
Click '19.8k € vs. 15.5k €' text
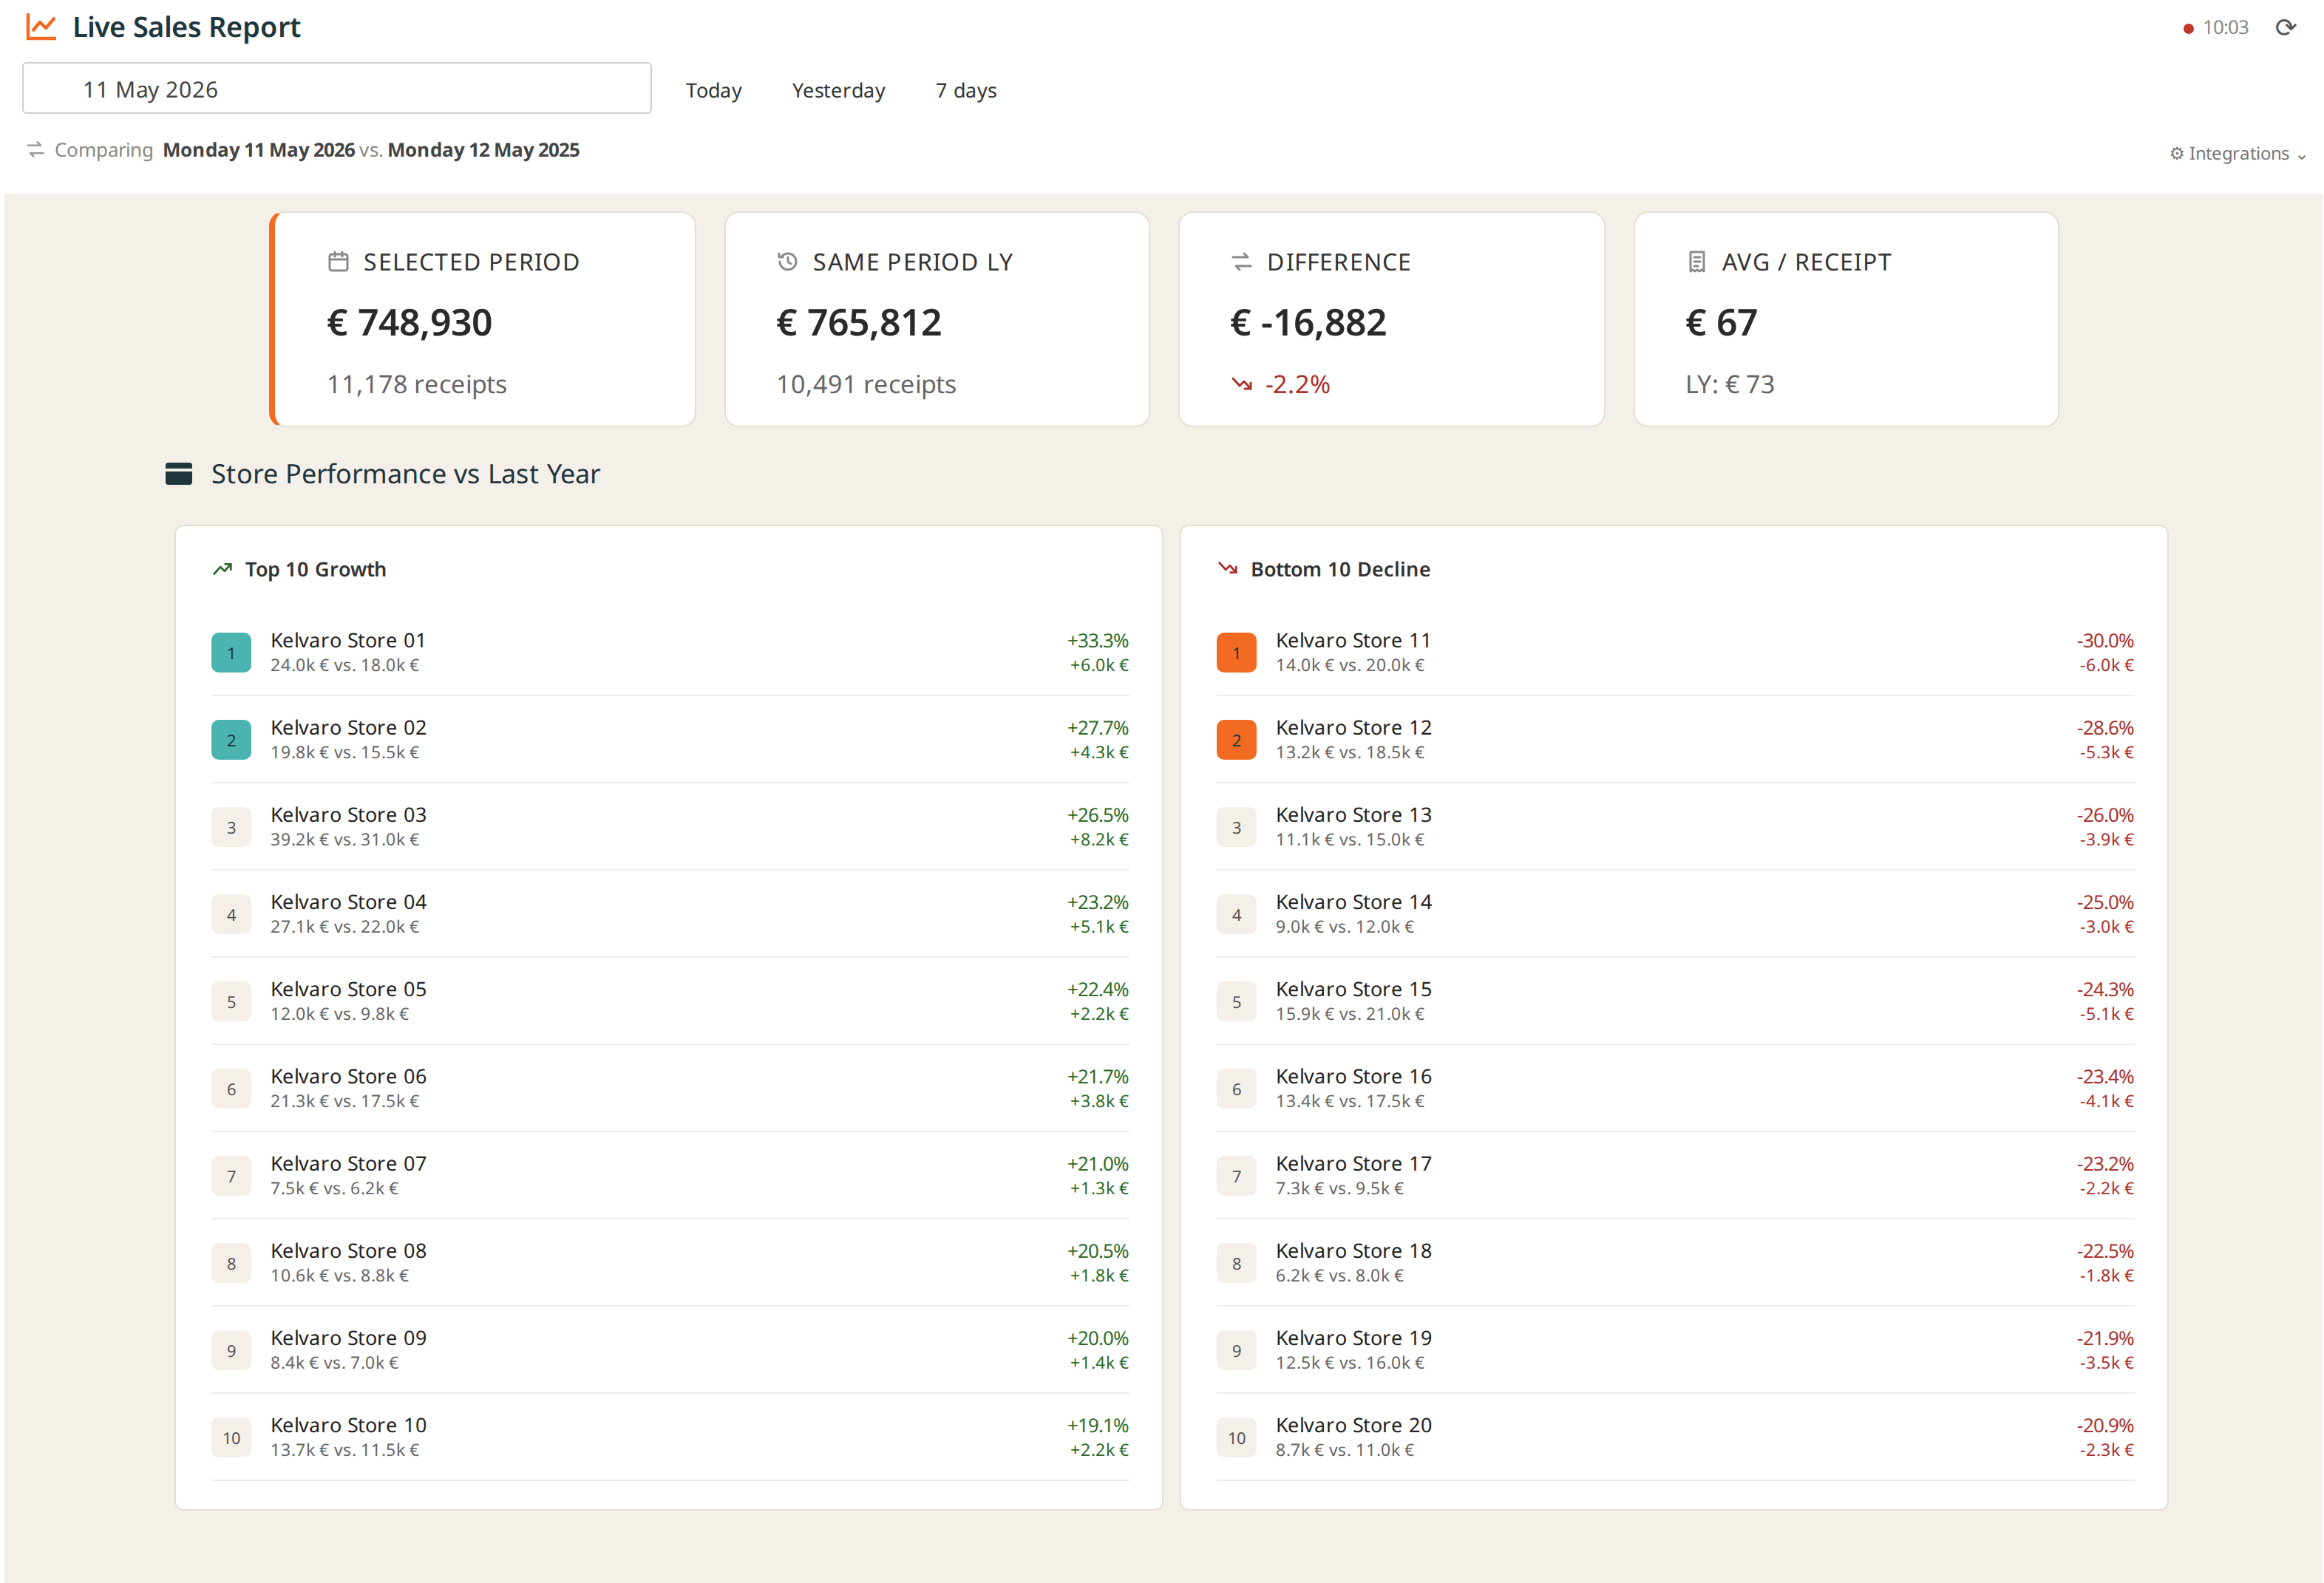345,752
